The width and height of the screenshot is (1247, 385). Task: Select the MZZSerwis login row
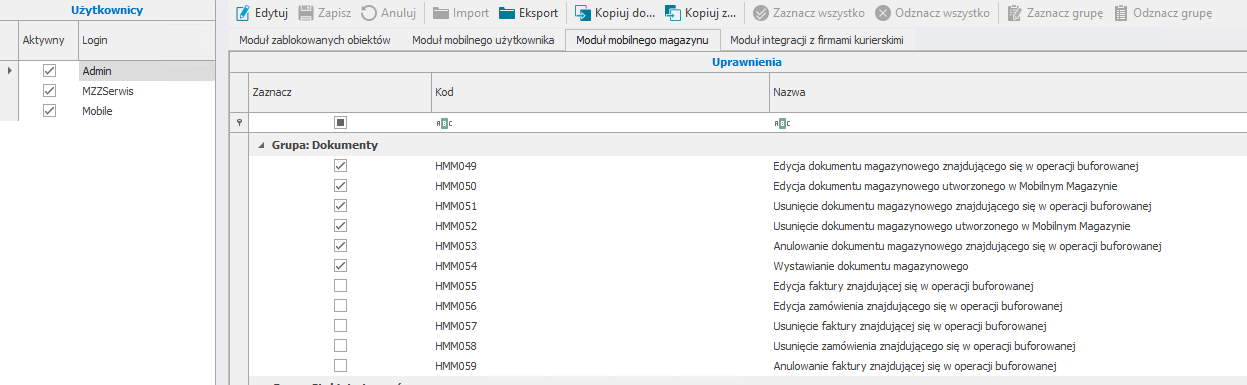[x=146, y=91]
